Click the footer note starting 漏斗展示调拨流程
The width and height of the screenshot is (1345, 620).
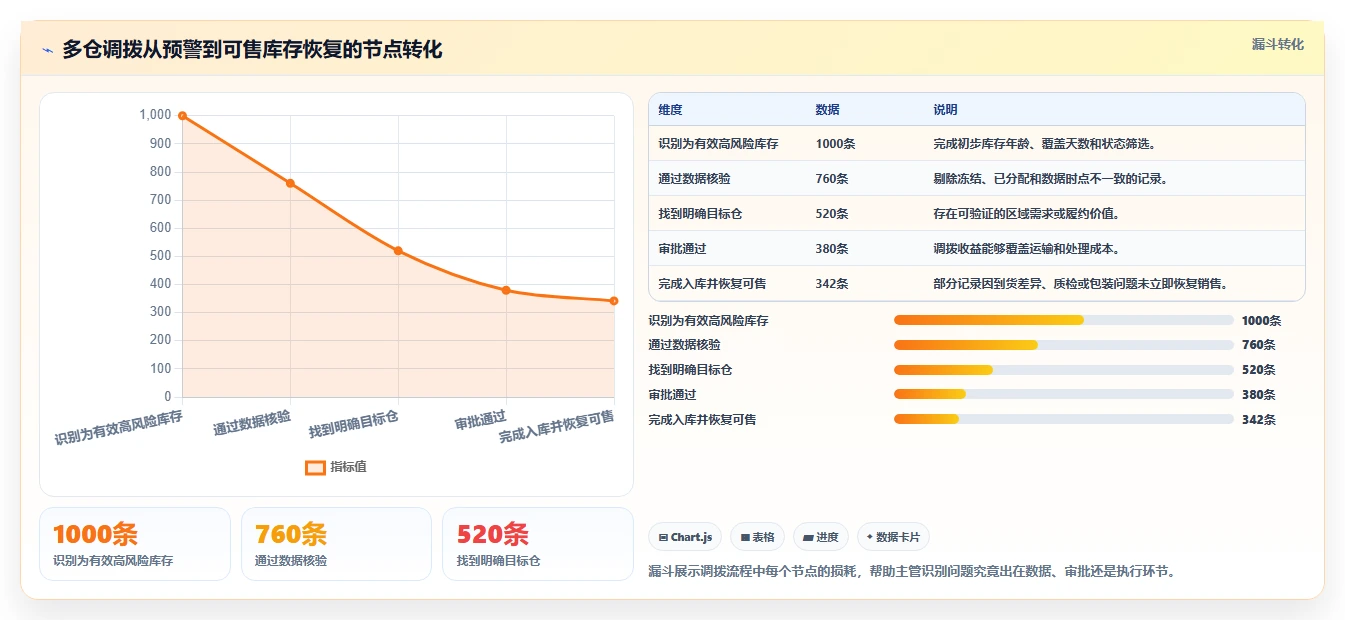913,572
